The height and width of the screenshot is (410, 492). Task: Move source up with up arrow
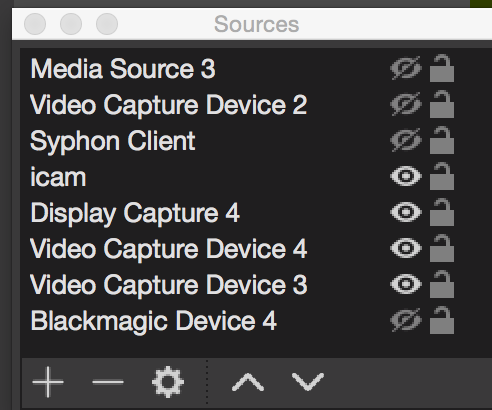(248, 382)
